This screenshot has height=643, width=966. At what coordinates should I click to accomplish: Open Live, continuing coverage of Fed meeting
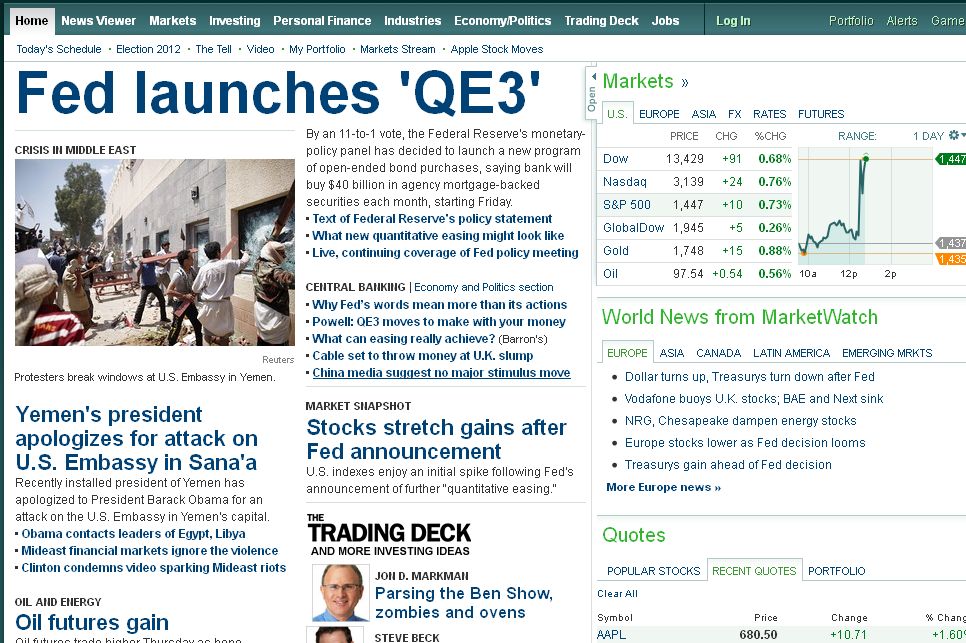(445, 253)
